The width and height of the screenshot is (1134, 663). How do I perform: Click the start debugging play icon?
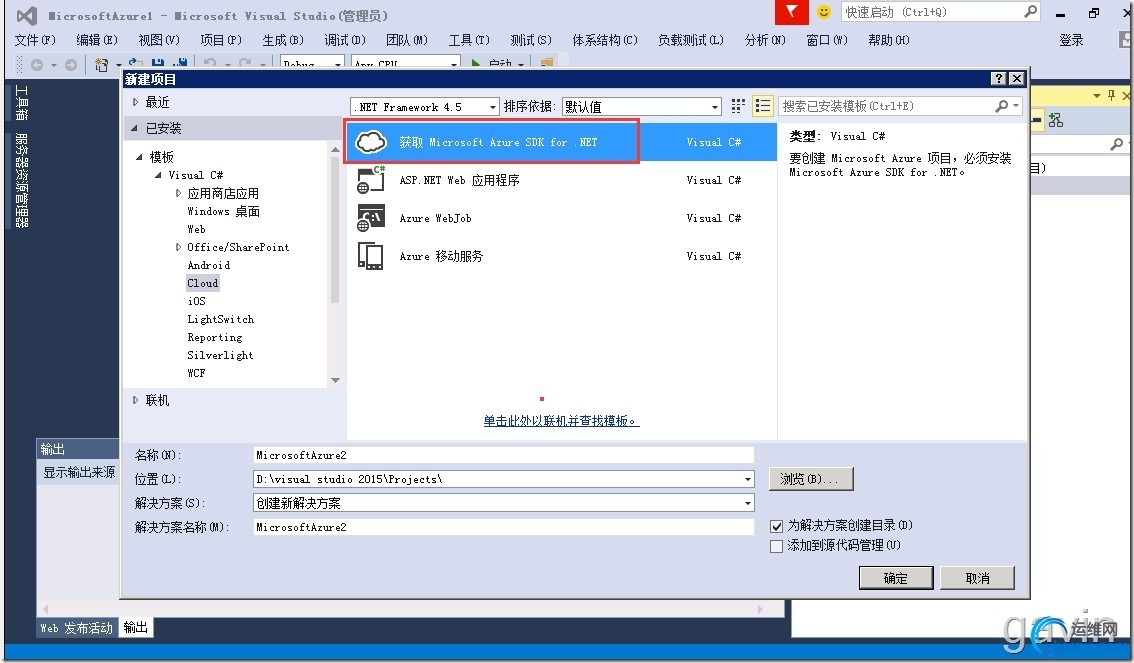476,64
